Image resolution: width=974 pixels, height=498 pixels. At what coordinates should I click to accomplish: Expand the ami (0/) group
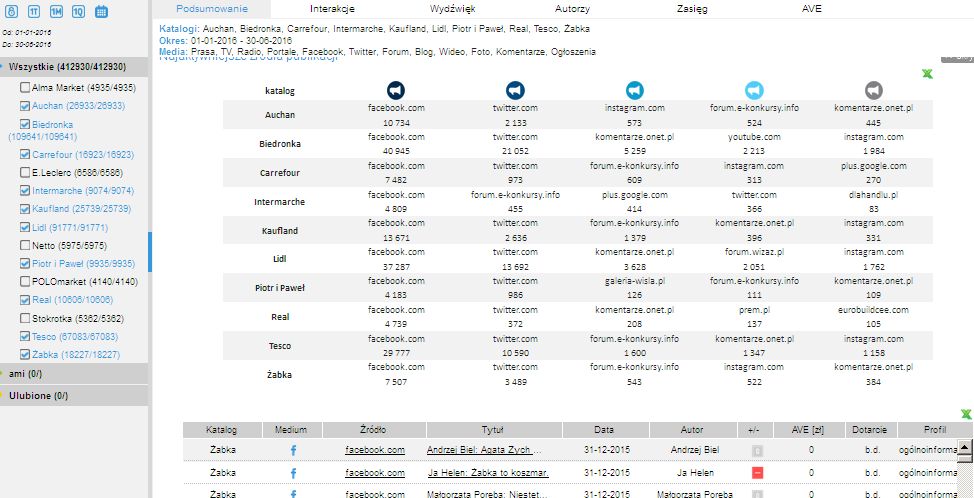pyautogui.click(x=4, y=373)
